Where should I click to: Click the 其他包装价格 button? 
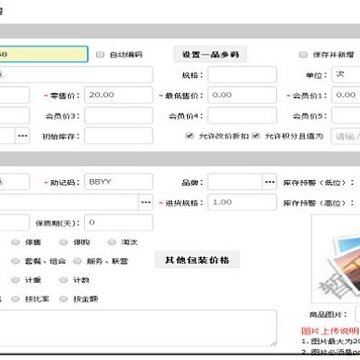pos(197,260)
